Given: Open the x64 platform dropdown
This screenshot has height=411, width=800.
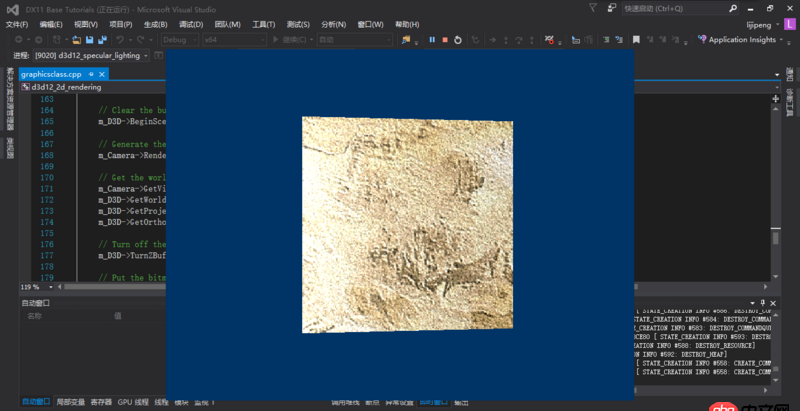Looking at the screenshot, I should click(234, 40).
